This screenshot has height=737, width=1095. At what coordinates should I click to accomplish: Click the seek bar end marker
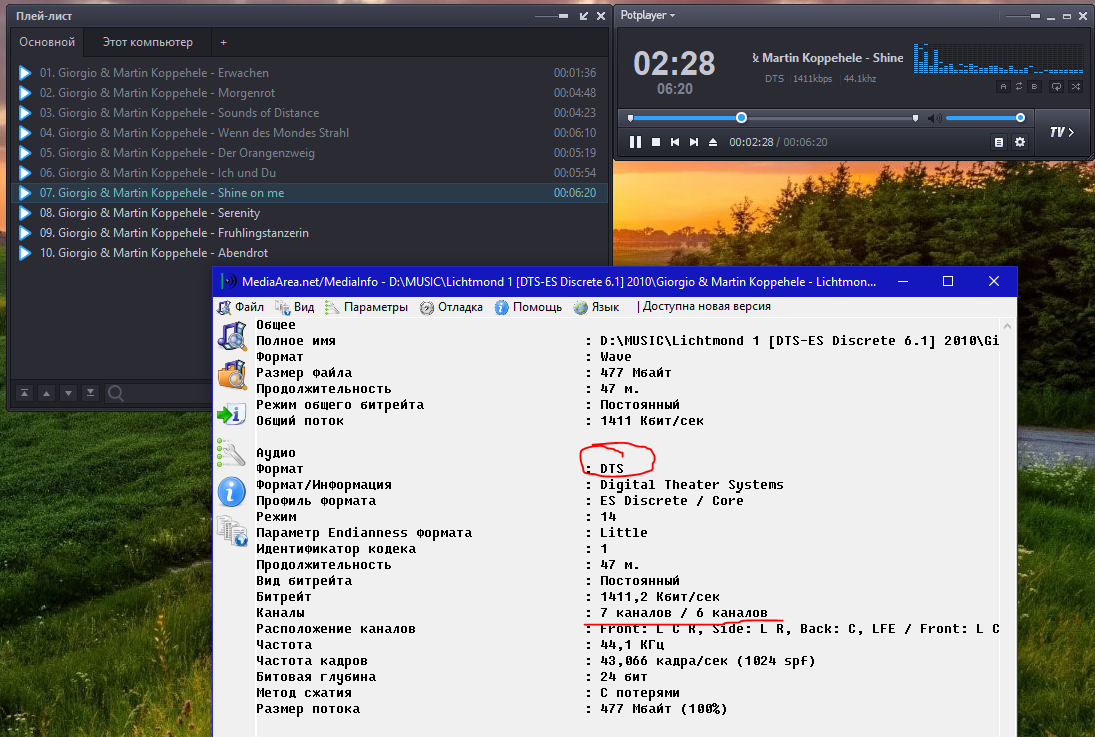click(916, 118)
